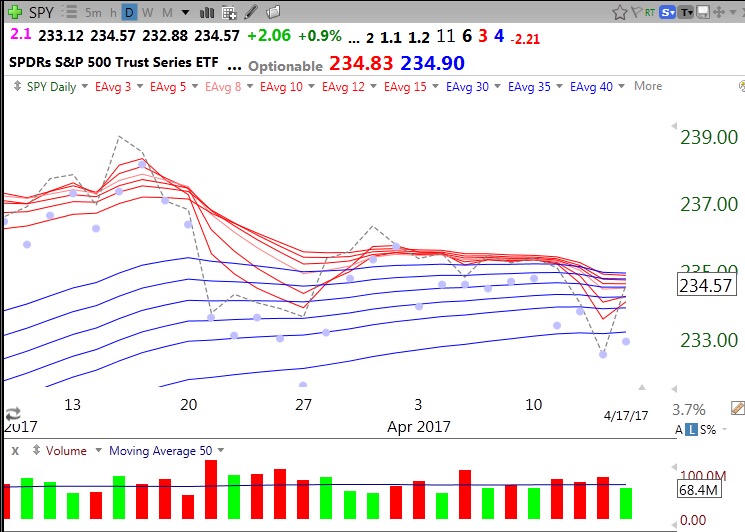Screen dimensions: 745x532
Task: Open the timeframe dropdown arrow after M
Action: pyautogui.click(x=186, y=12)
